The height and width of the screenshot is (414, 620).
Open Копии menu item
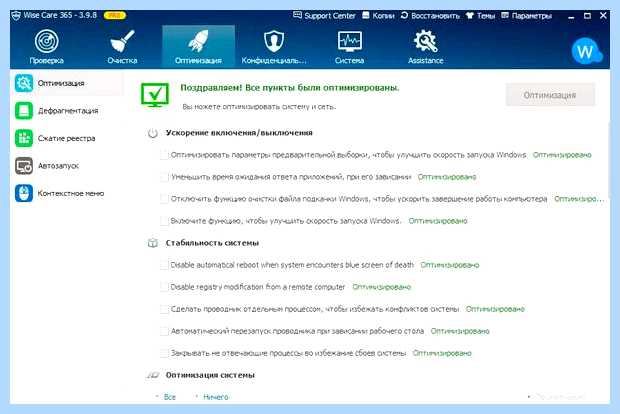383,16
